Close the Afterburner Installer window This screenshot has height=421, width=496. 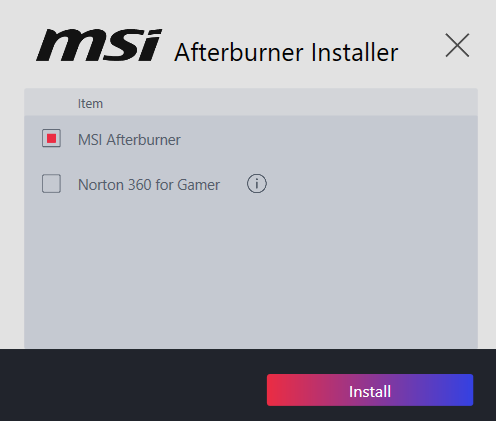[x=457, y=45]
